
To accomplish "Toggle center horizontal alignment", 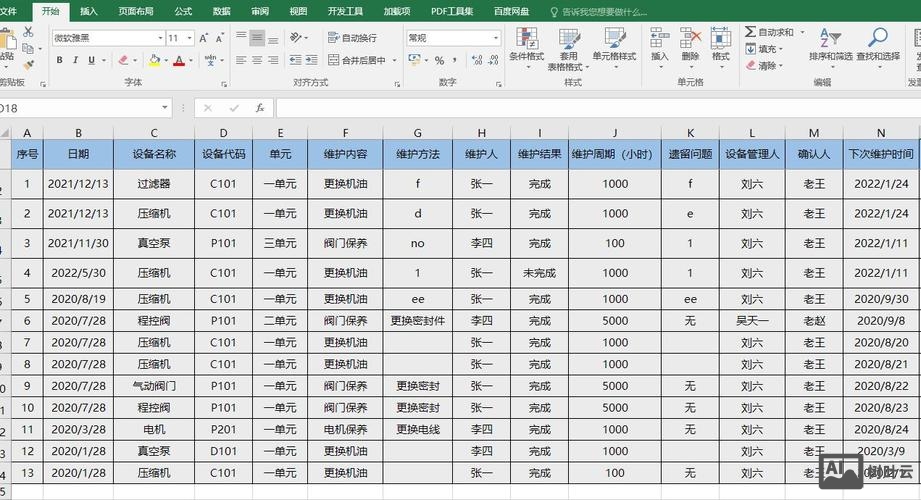I will coord(257,60).
